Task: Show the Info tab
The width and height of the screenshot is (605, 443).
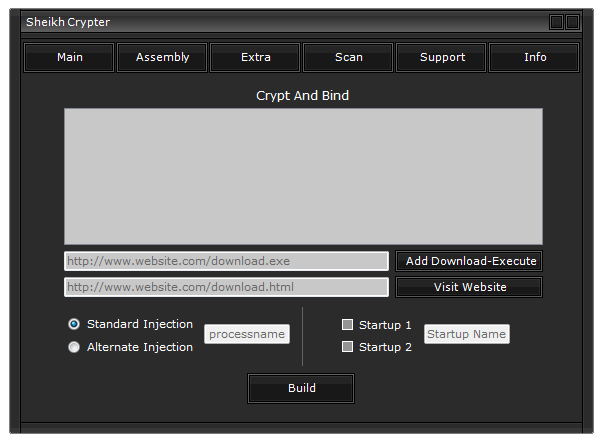Action: pos(534,57)
